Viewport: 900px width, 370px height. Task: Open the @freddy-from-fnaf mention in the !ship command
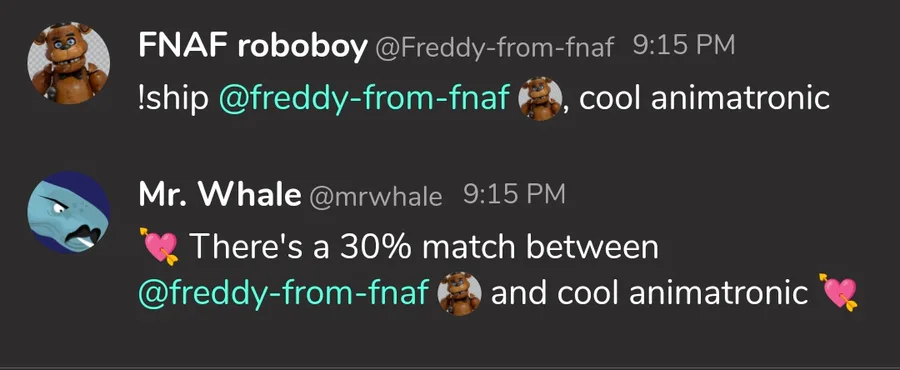[x=364, y=100]
